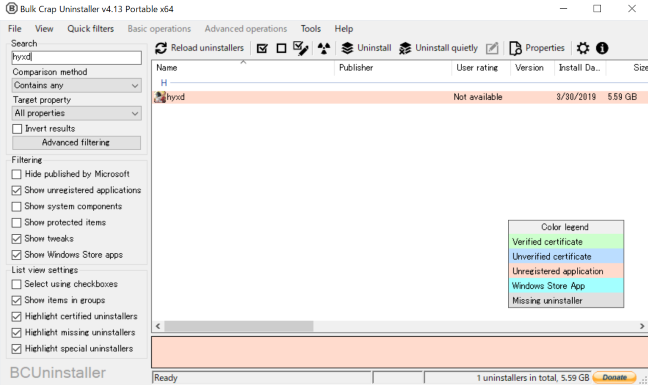
Task: Click into the Search text field
Action: pyautogui.click(x=76, y=57)
